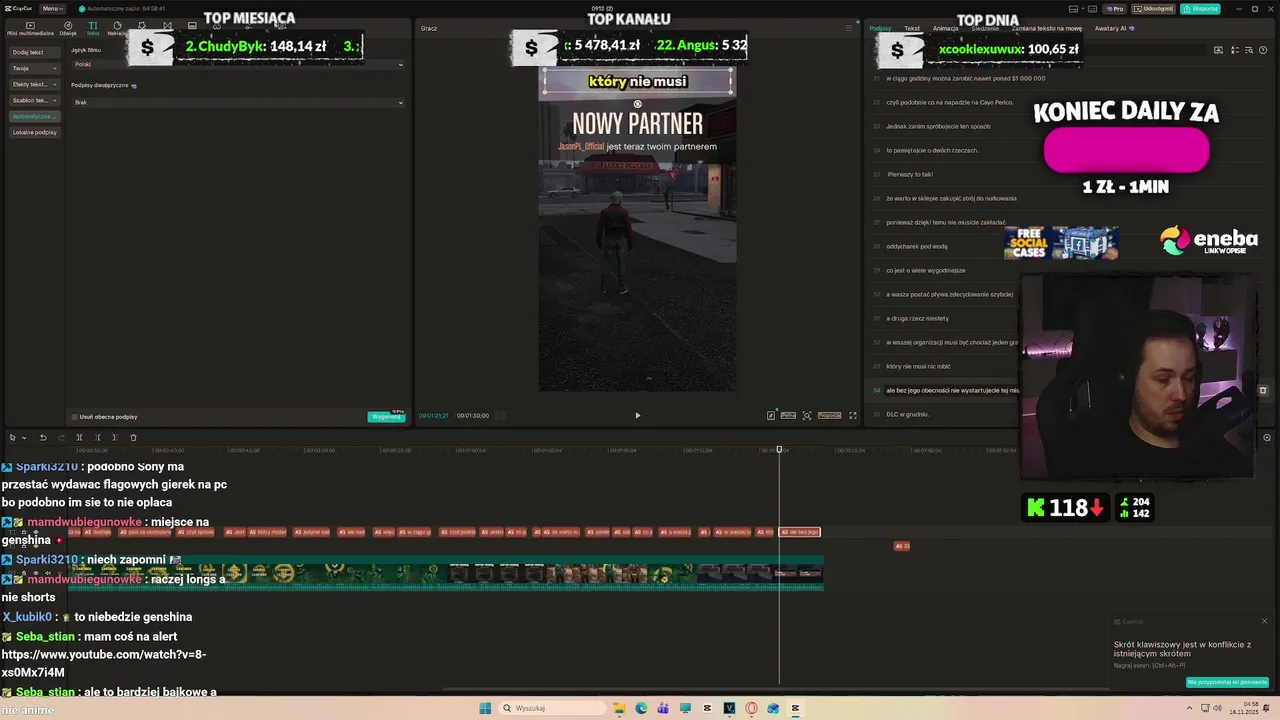Switch to the Tekst inspector tab
1280x720 pixels.
point(912,28)
